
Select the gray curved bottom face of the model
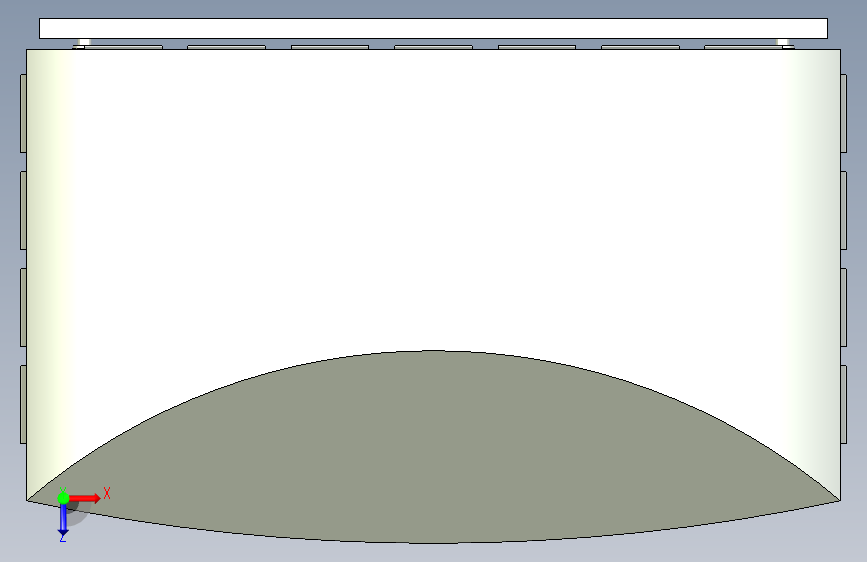pos(434,448)
